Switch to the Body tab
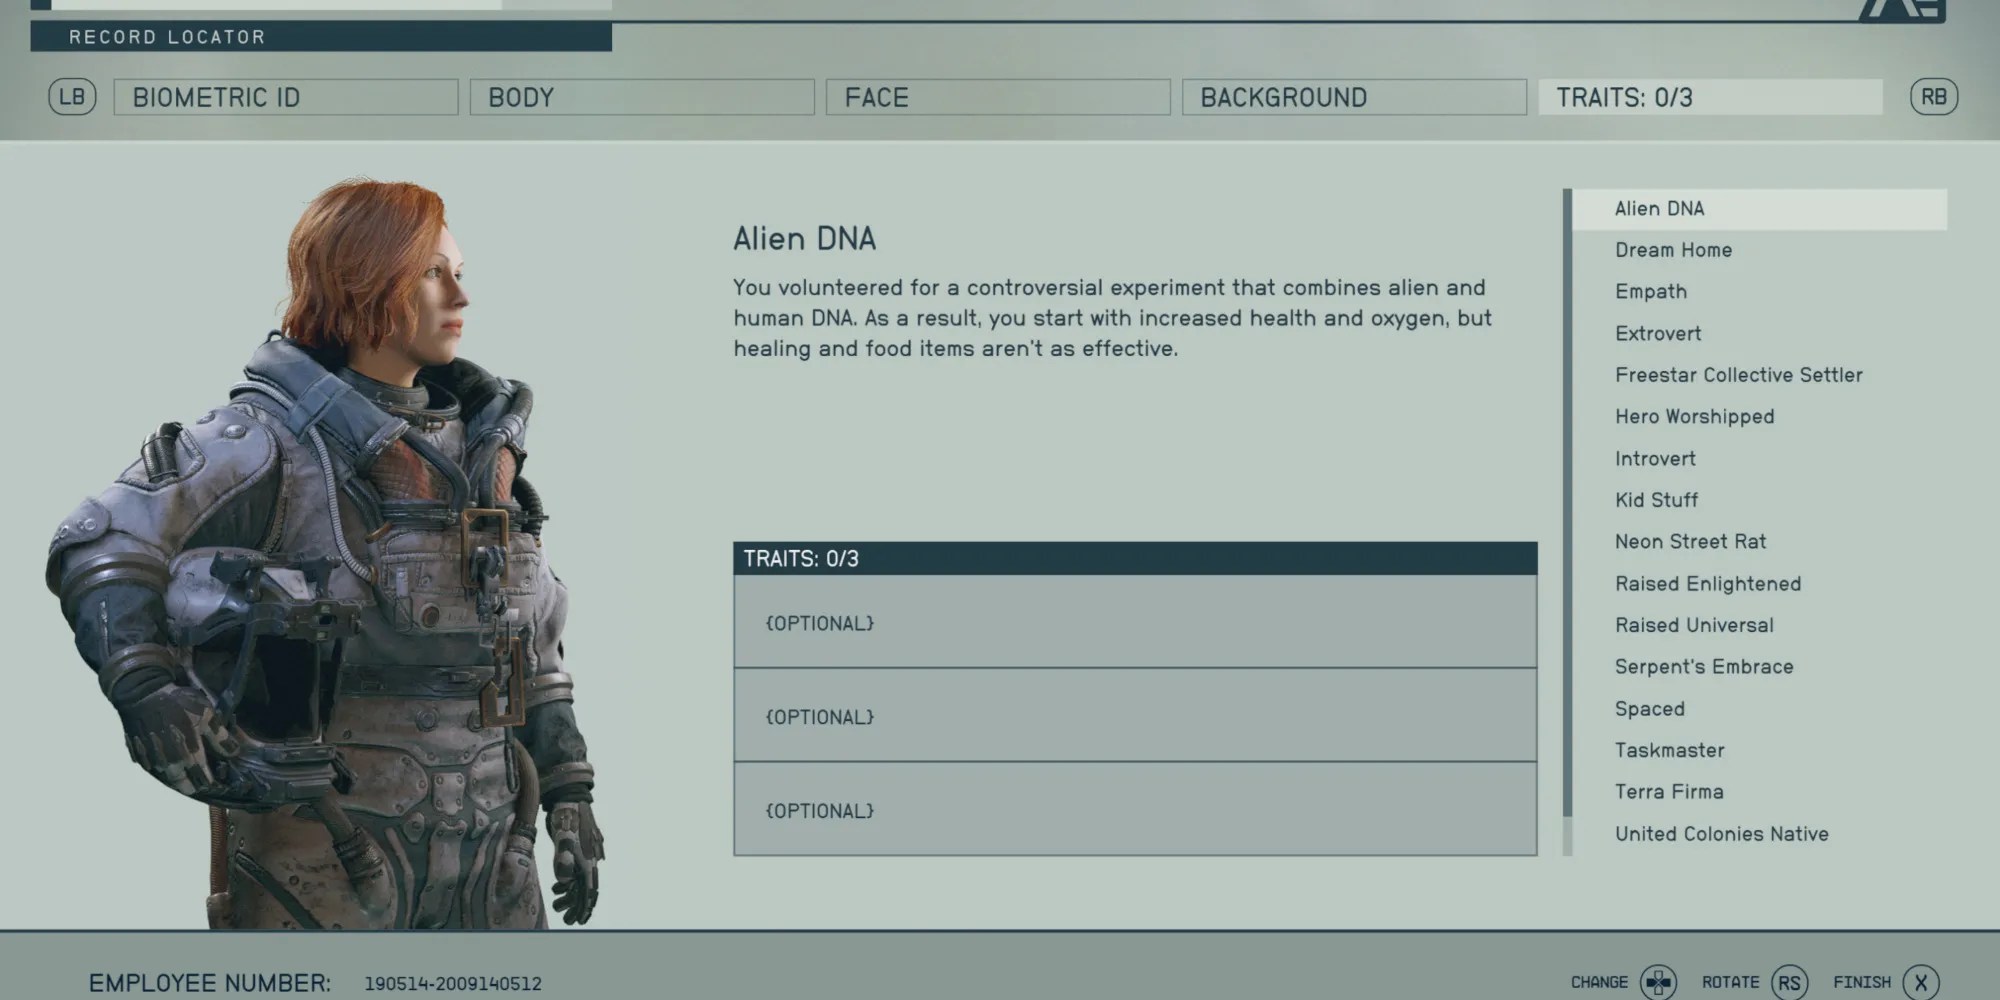This screenshot has width=2000, height=1000. coord(642,97)
